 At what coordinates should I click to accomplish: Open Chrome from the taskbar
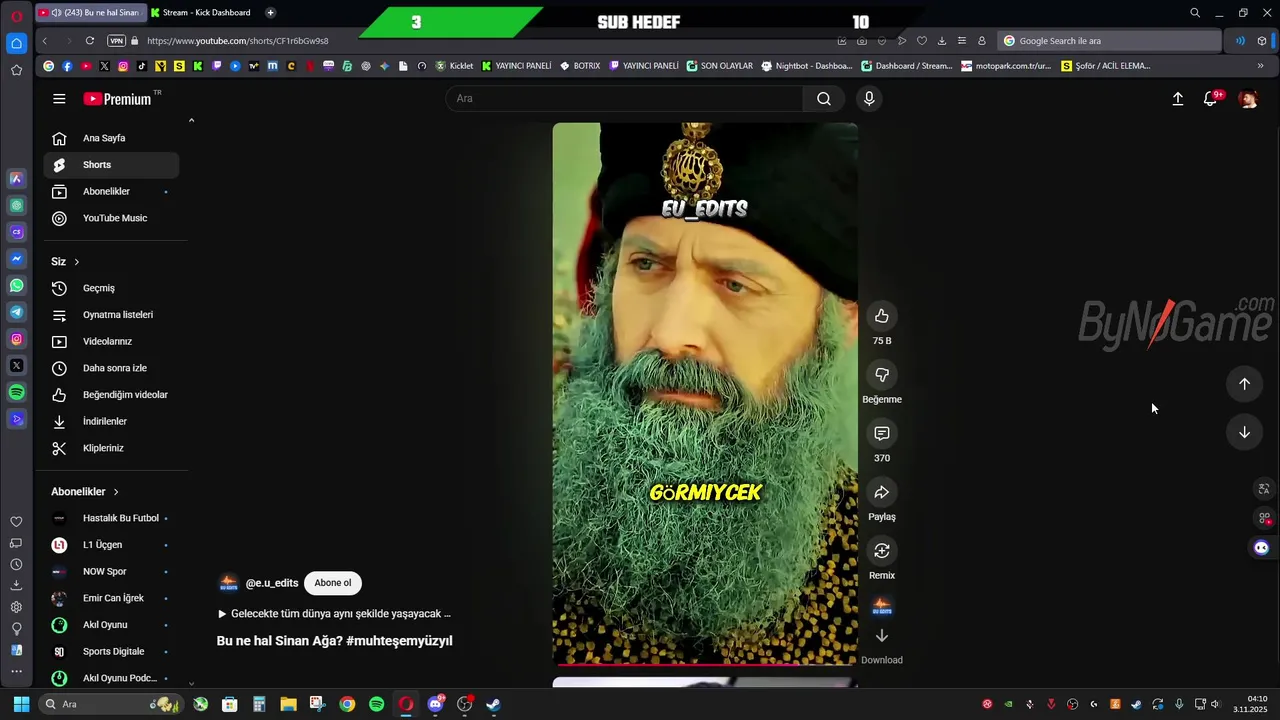(x=347, y=704)
